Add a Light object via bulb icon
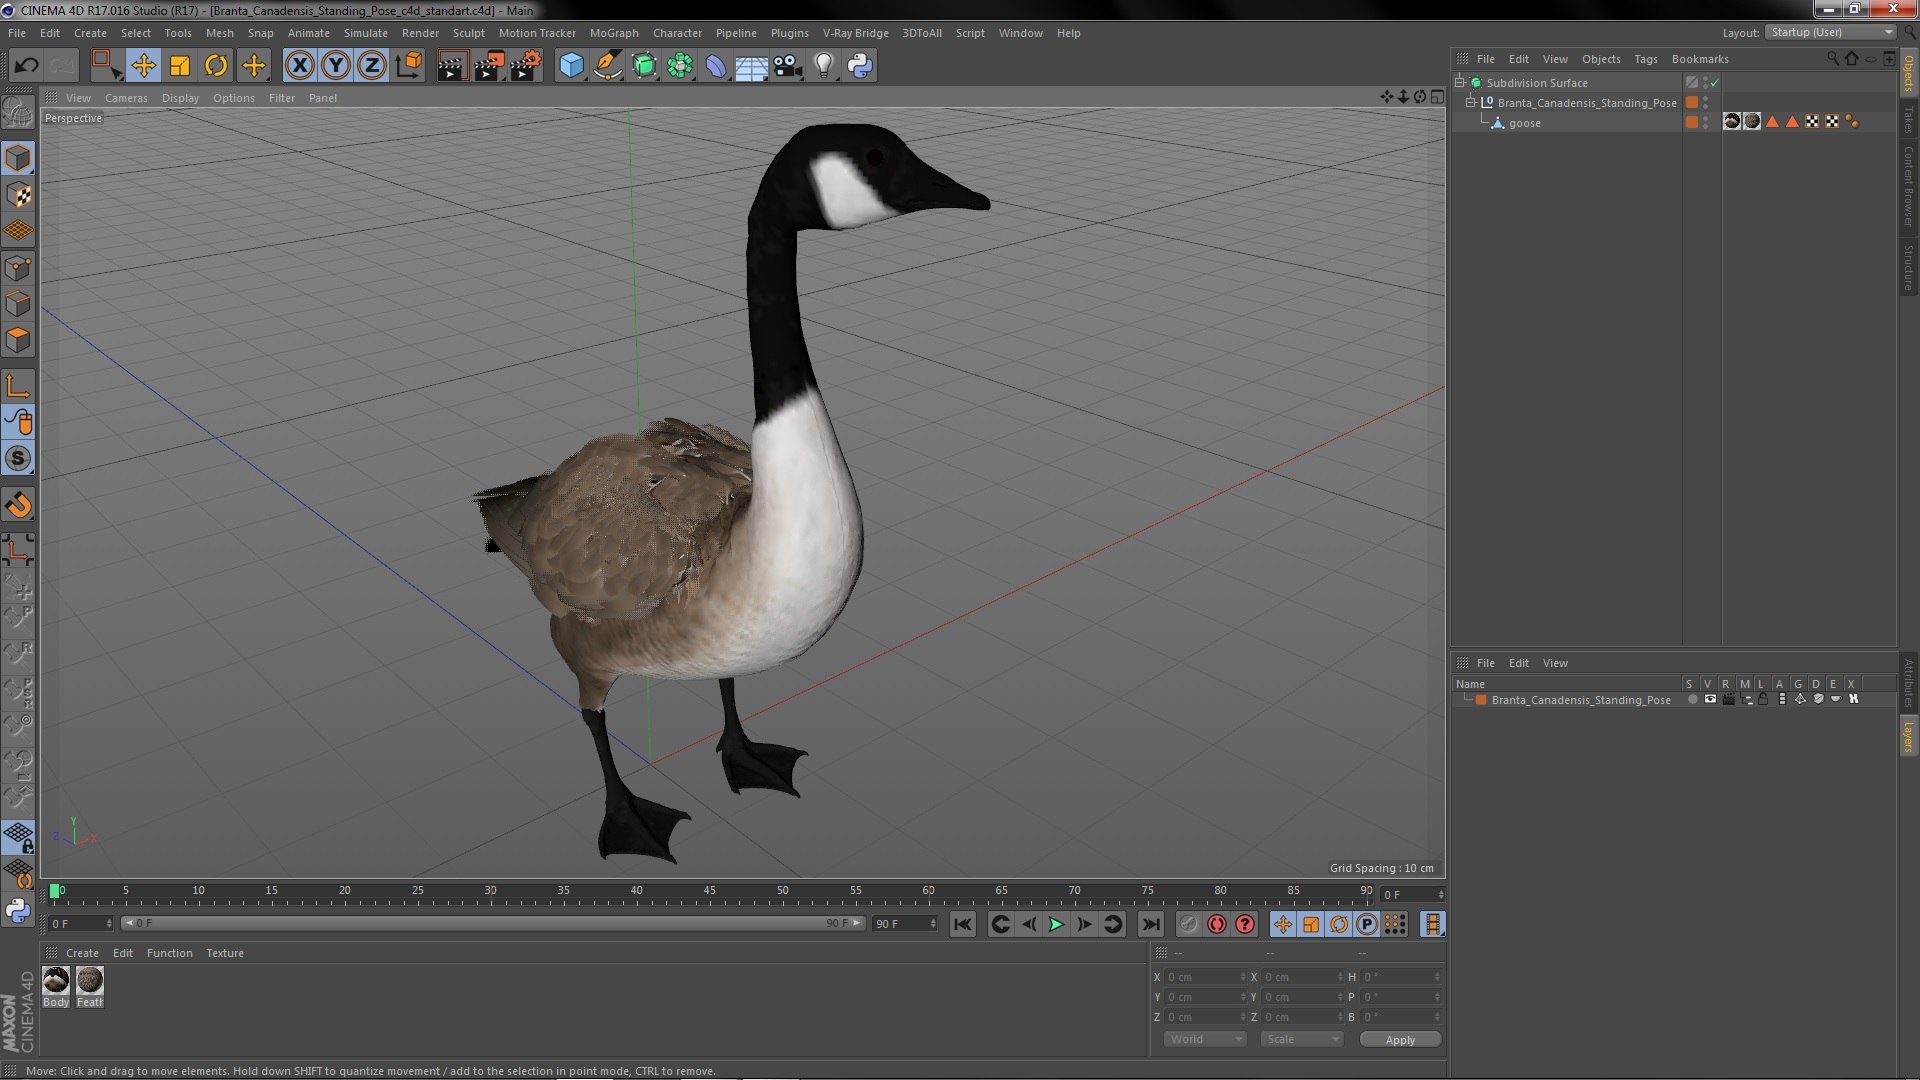 (823, 66)
